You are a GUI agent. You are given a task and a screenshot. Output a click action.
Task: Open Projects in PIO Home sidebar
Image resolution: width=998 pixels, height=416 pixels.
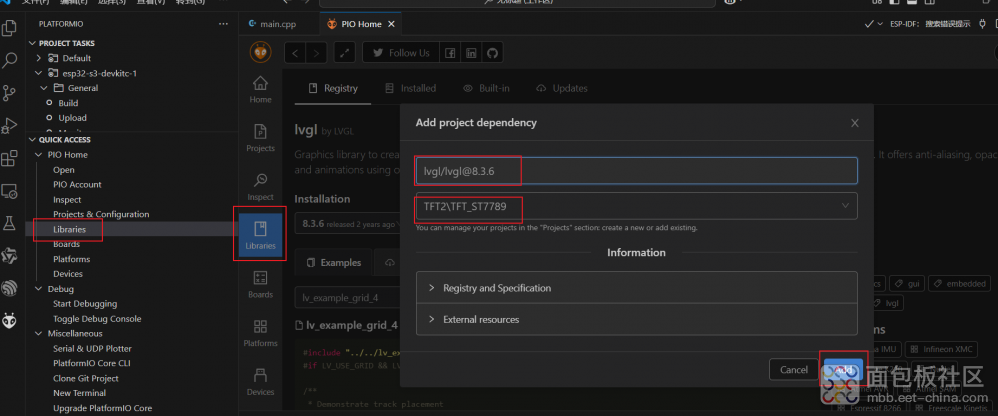coord(260,137)
